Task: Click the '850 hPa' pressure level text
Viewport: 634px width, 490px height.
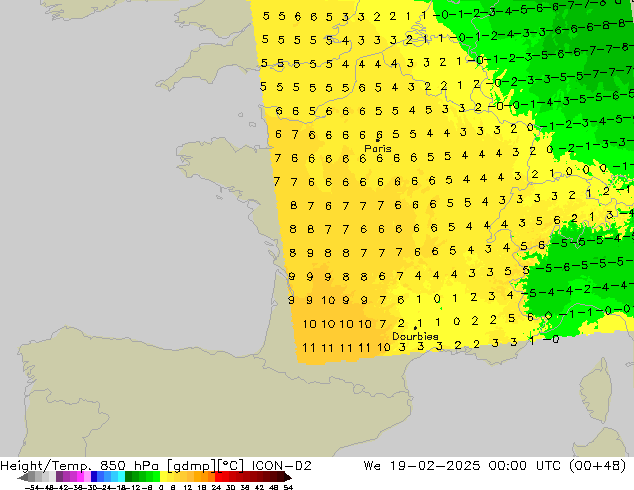Action: (129, 466)
